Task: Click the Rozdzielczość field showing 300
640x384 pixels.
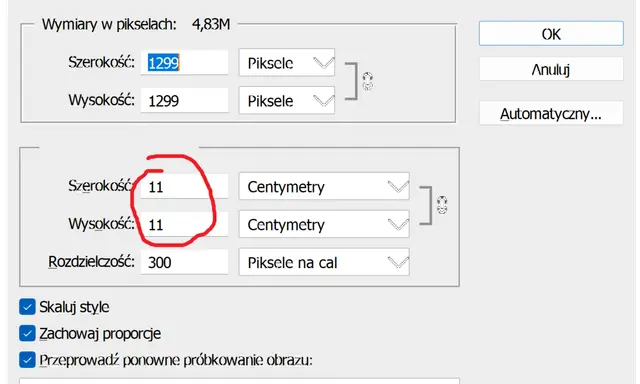Action: 184,262
